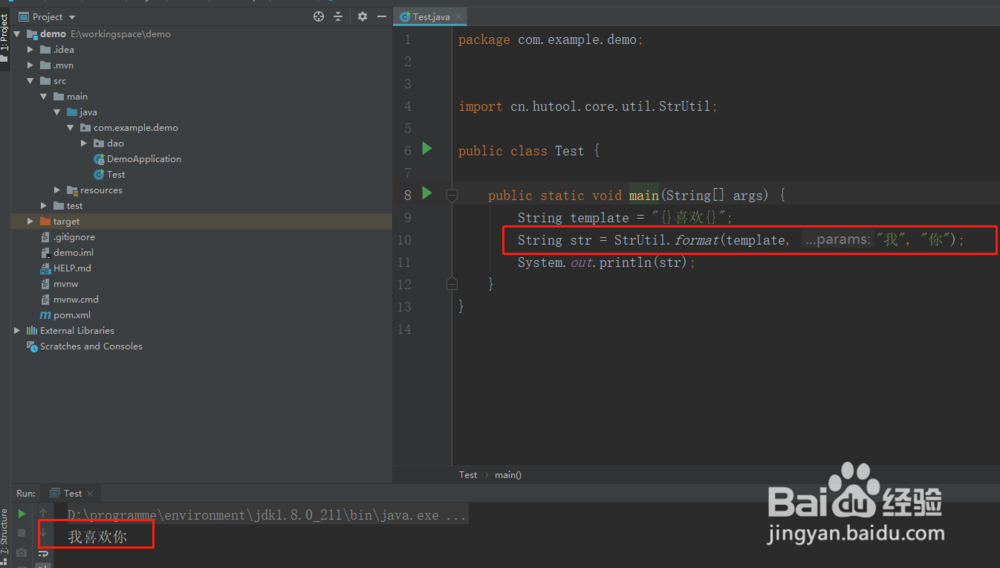Viewport: 1000px width, 568px height.
Task: Click java.exe command line in console
Action: point(267,515)
